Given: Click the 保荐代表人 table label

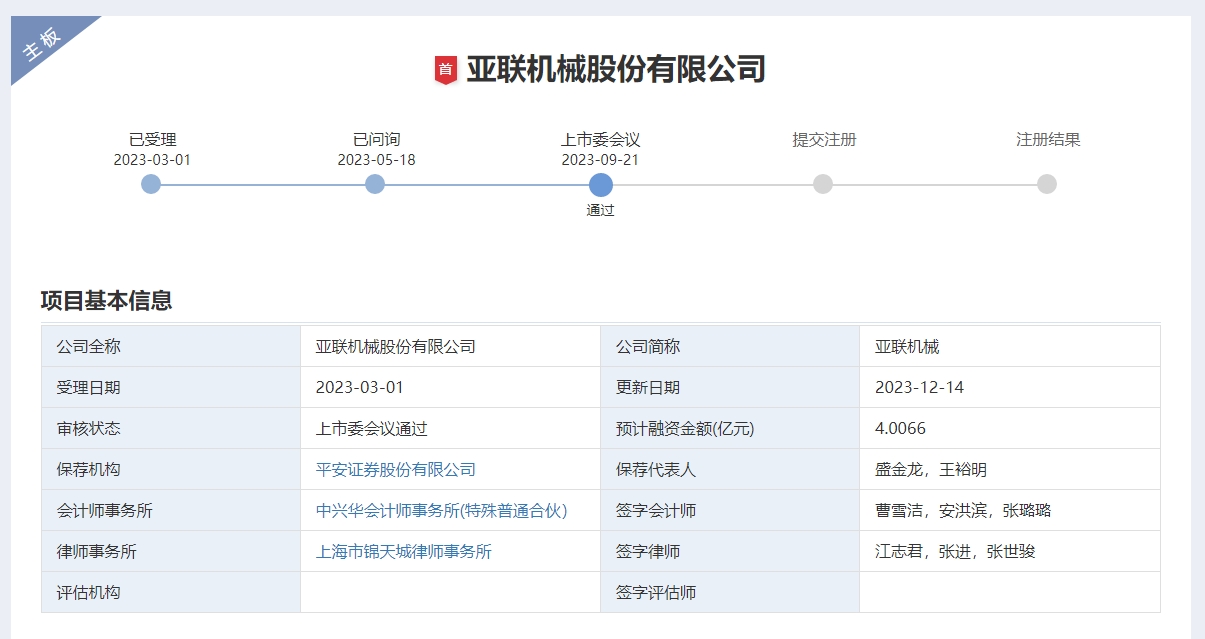Looking at the screenshot, I should point(656,470).
